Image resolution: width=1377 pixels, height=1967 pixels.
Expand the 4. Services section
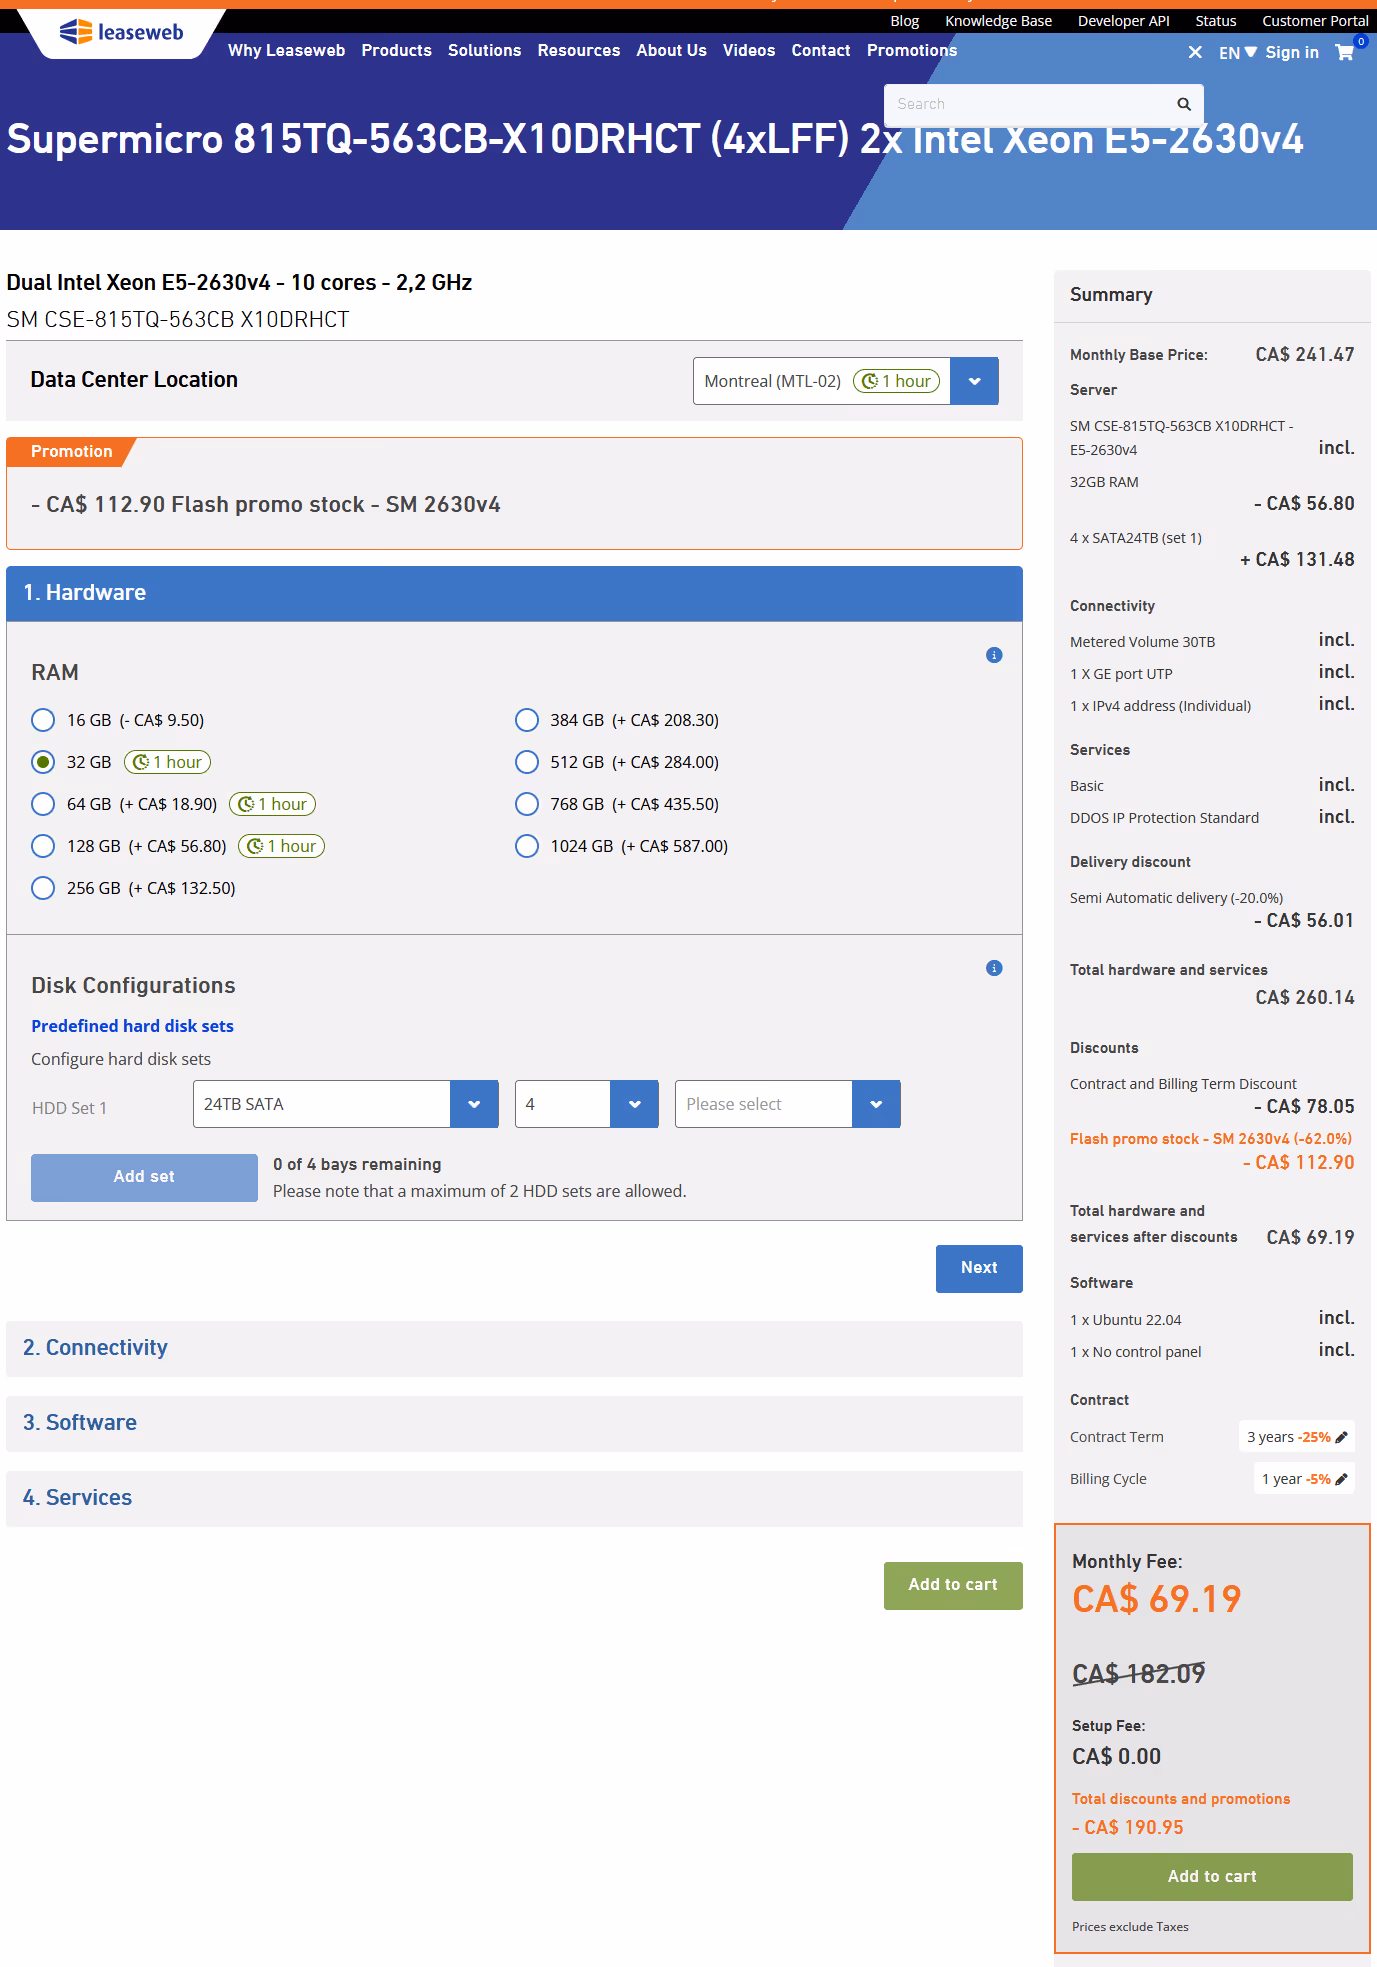pyautogui.click(x=514, y=1498)
